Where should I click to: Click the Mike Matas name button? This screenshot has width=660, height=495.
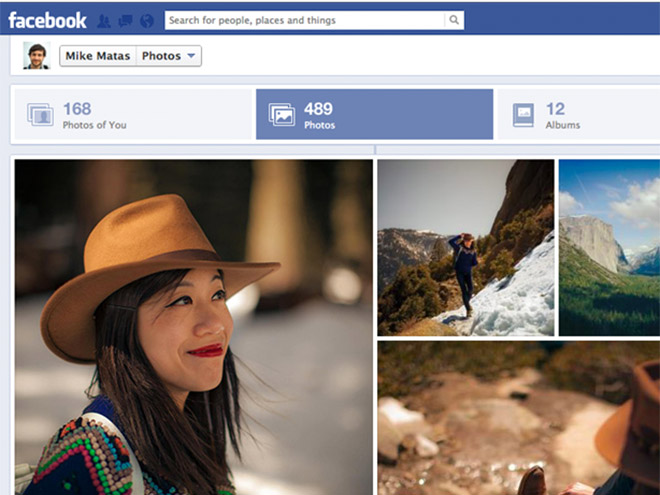(98, 56)
